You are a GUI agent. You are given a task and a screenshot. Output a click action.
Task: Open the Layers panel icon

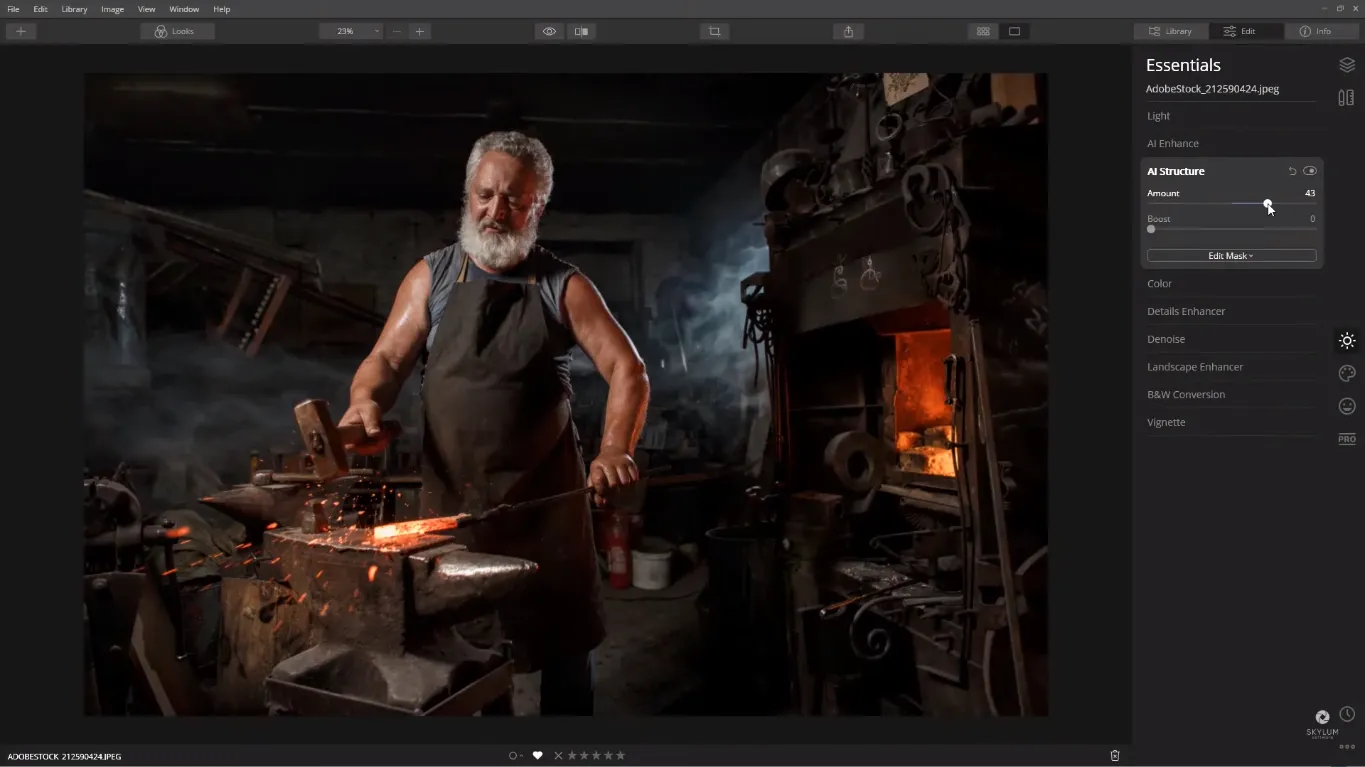[1346, 65]
